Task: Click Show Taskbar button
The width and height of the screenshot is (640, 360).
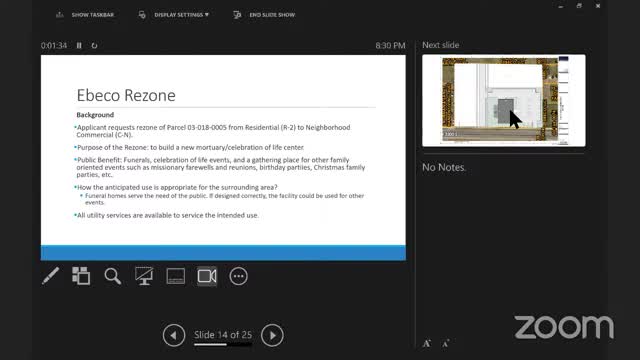Action: (x=85, y=15)
